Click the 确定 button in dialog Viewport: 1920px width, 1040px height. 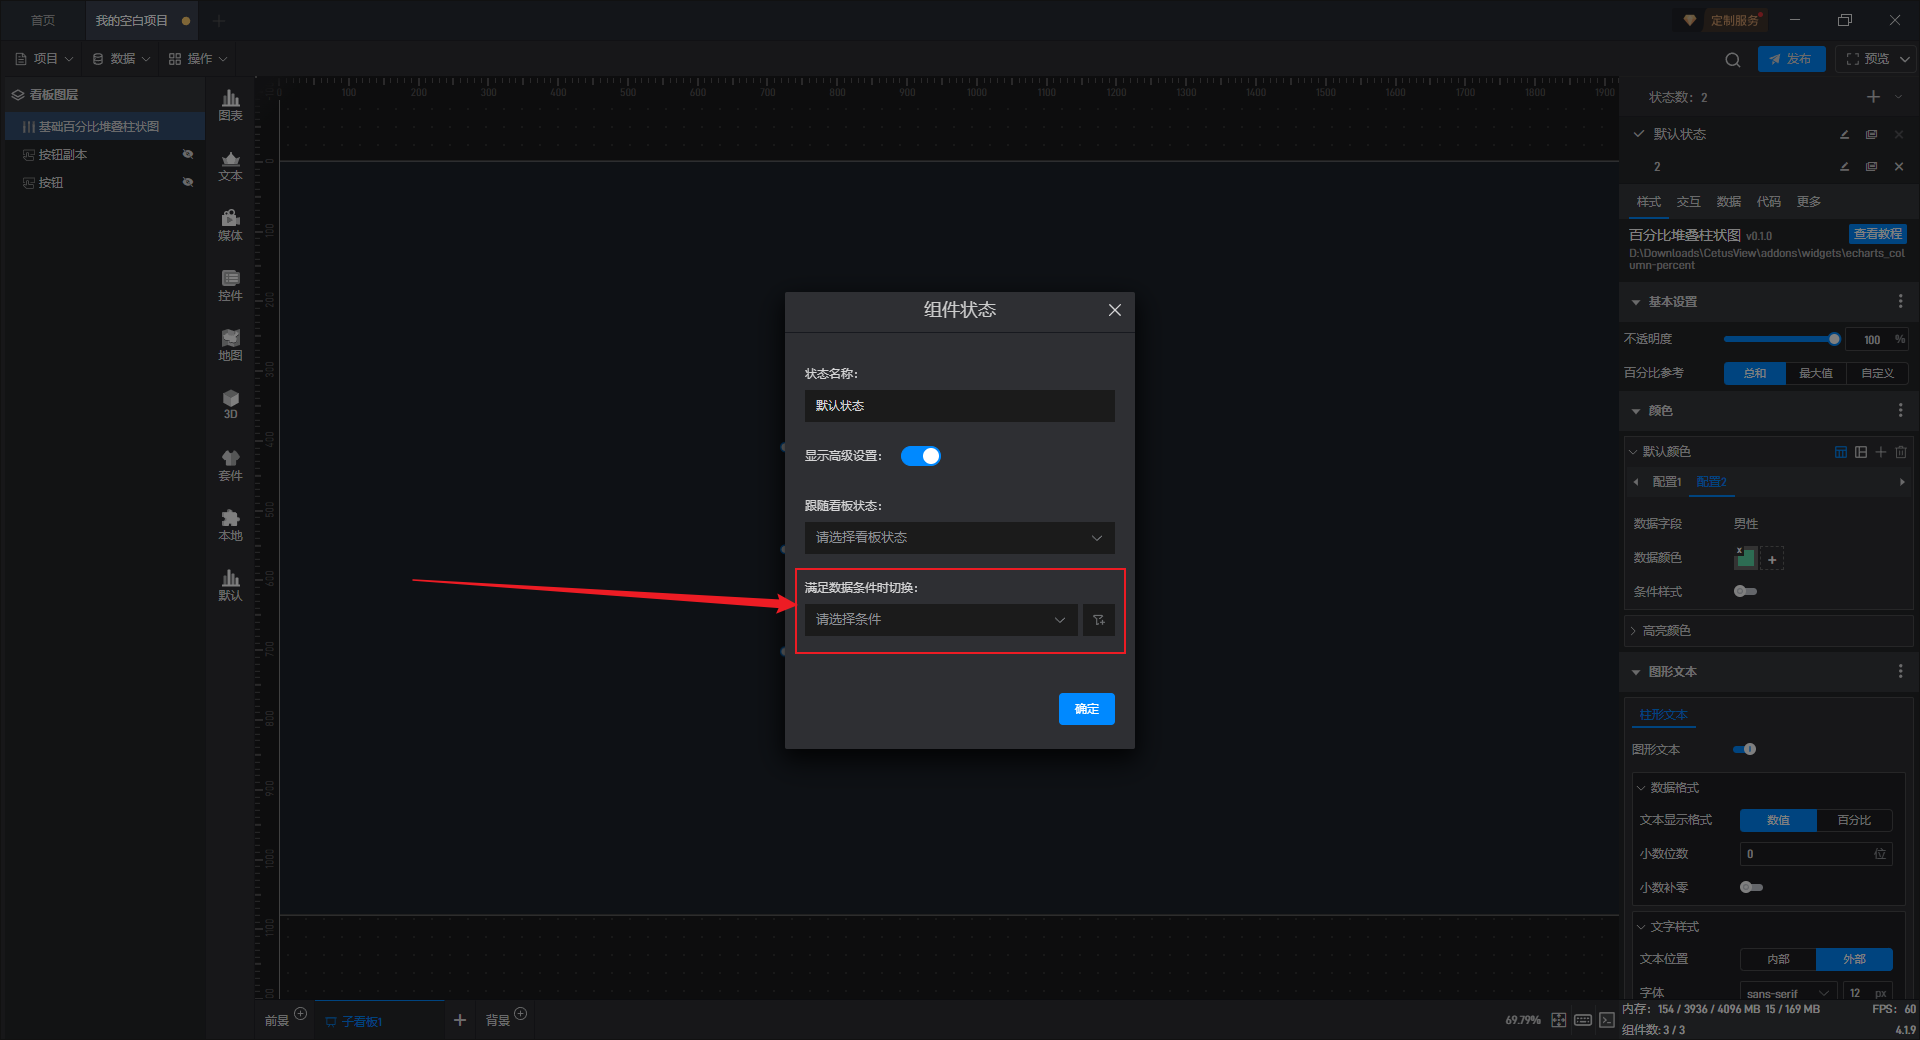1087,709
